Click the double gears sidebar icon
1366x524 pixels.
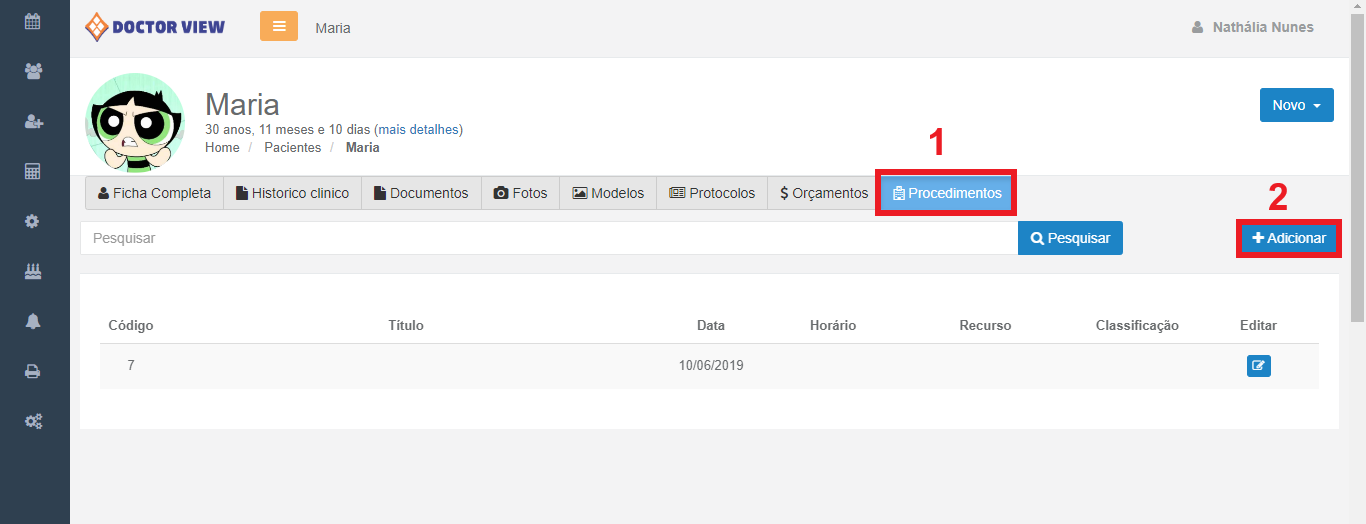click(33, 421)
